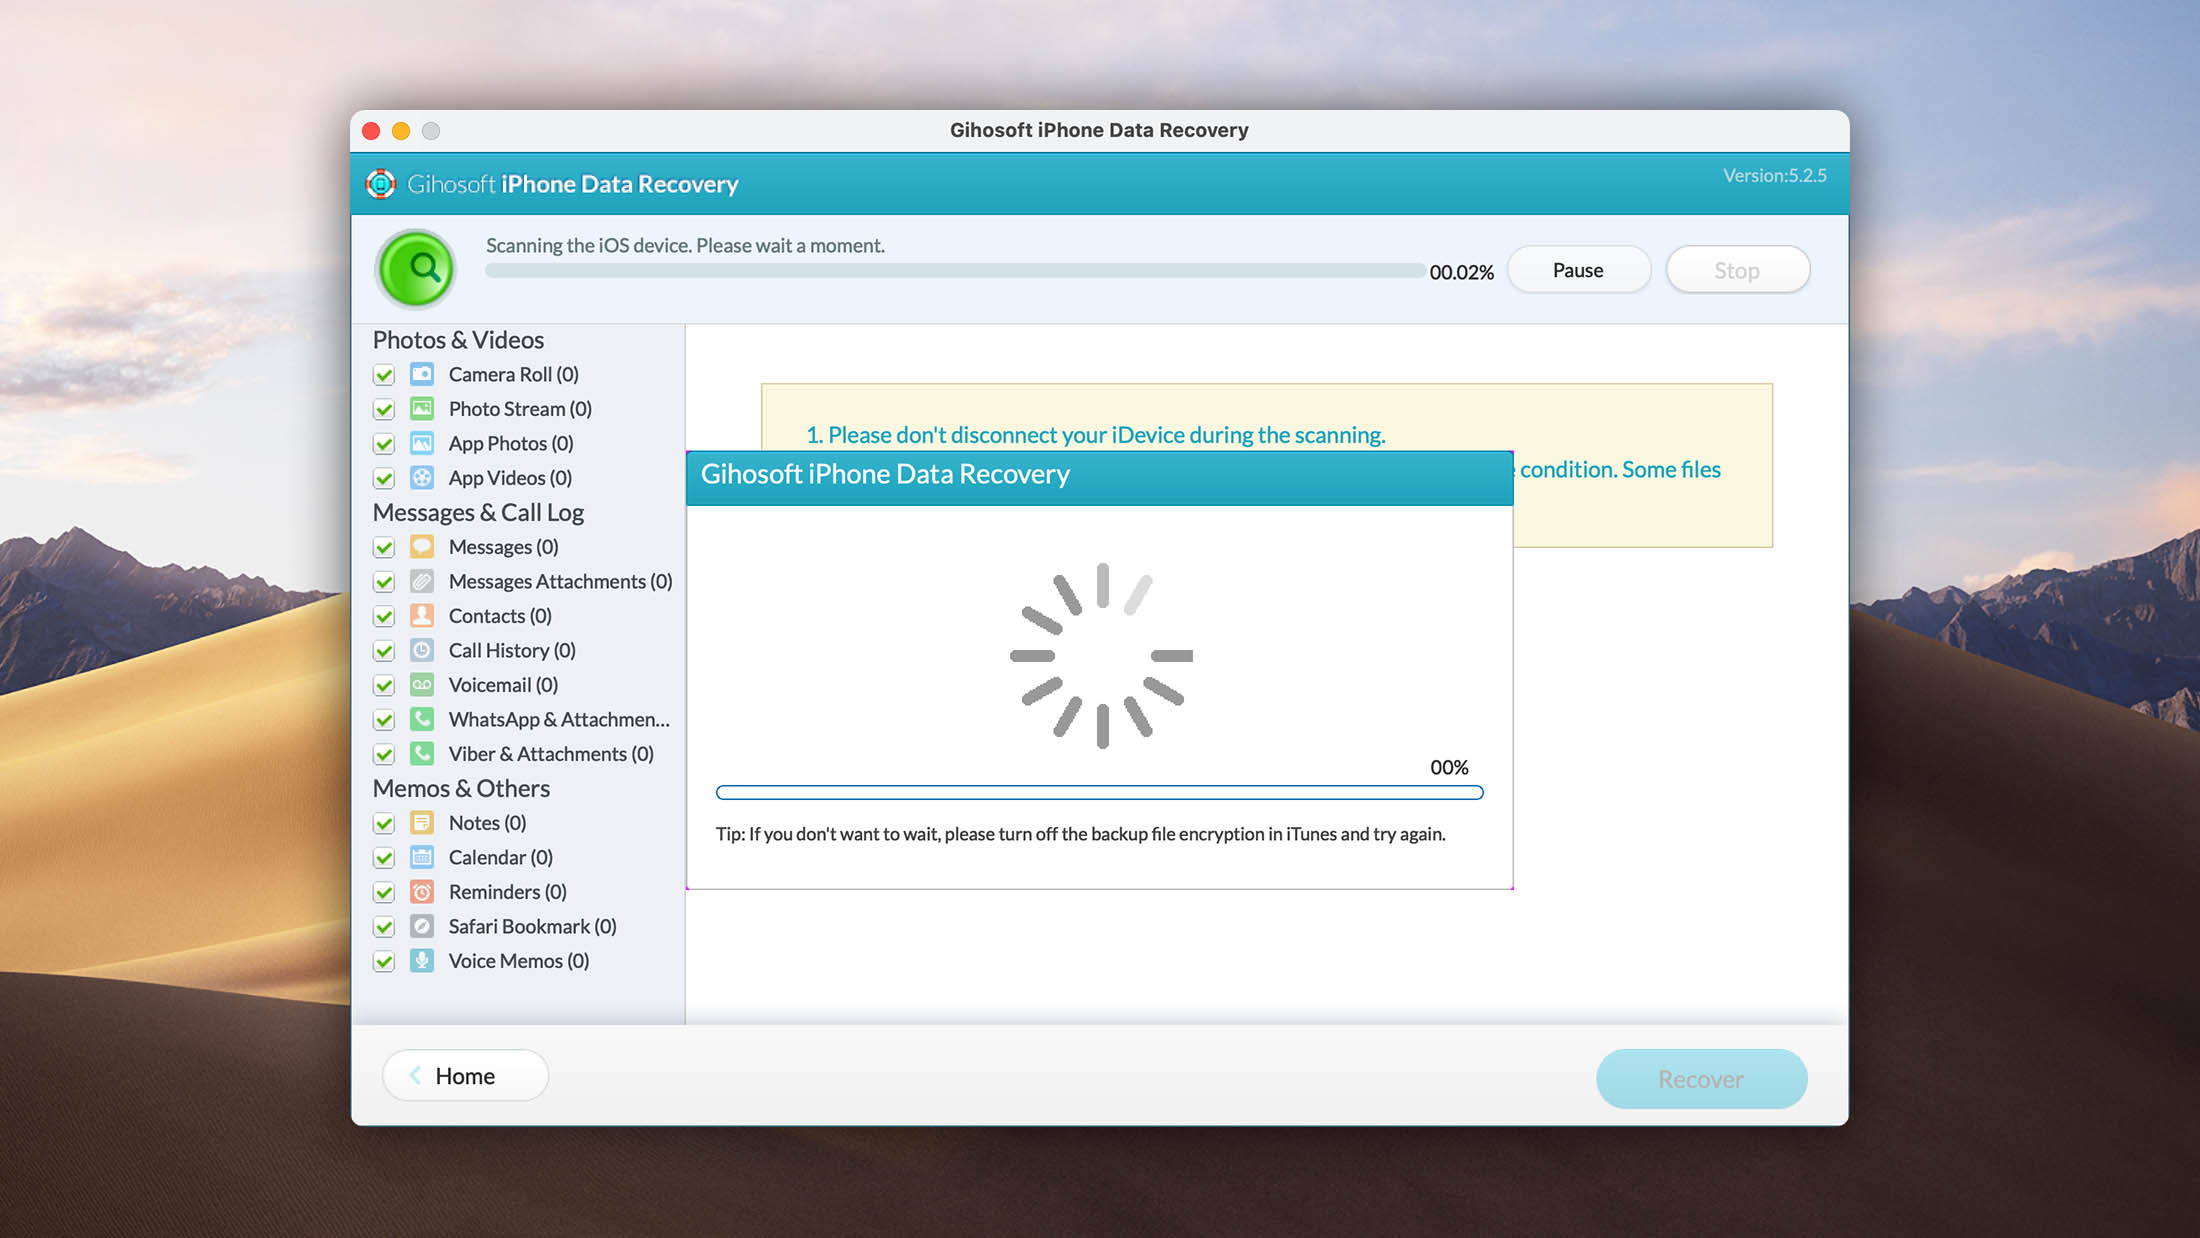Click the Calendar icon
Screen dimensions: 2200x1238
(x=422, y=857)
